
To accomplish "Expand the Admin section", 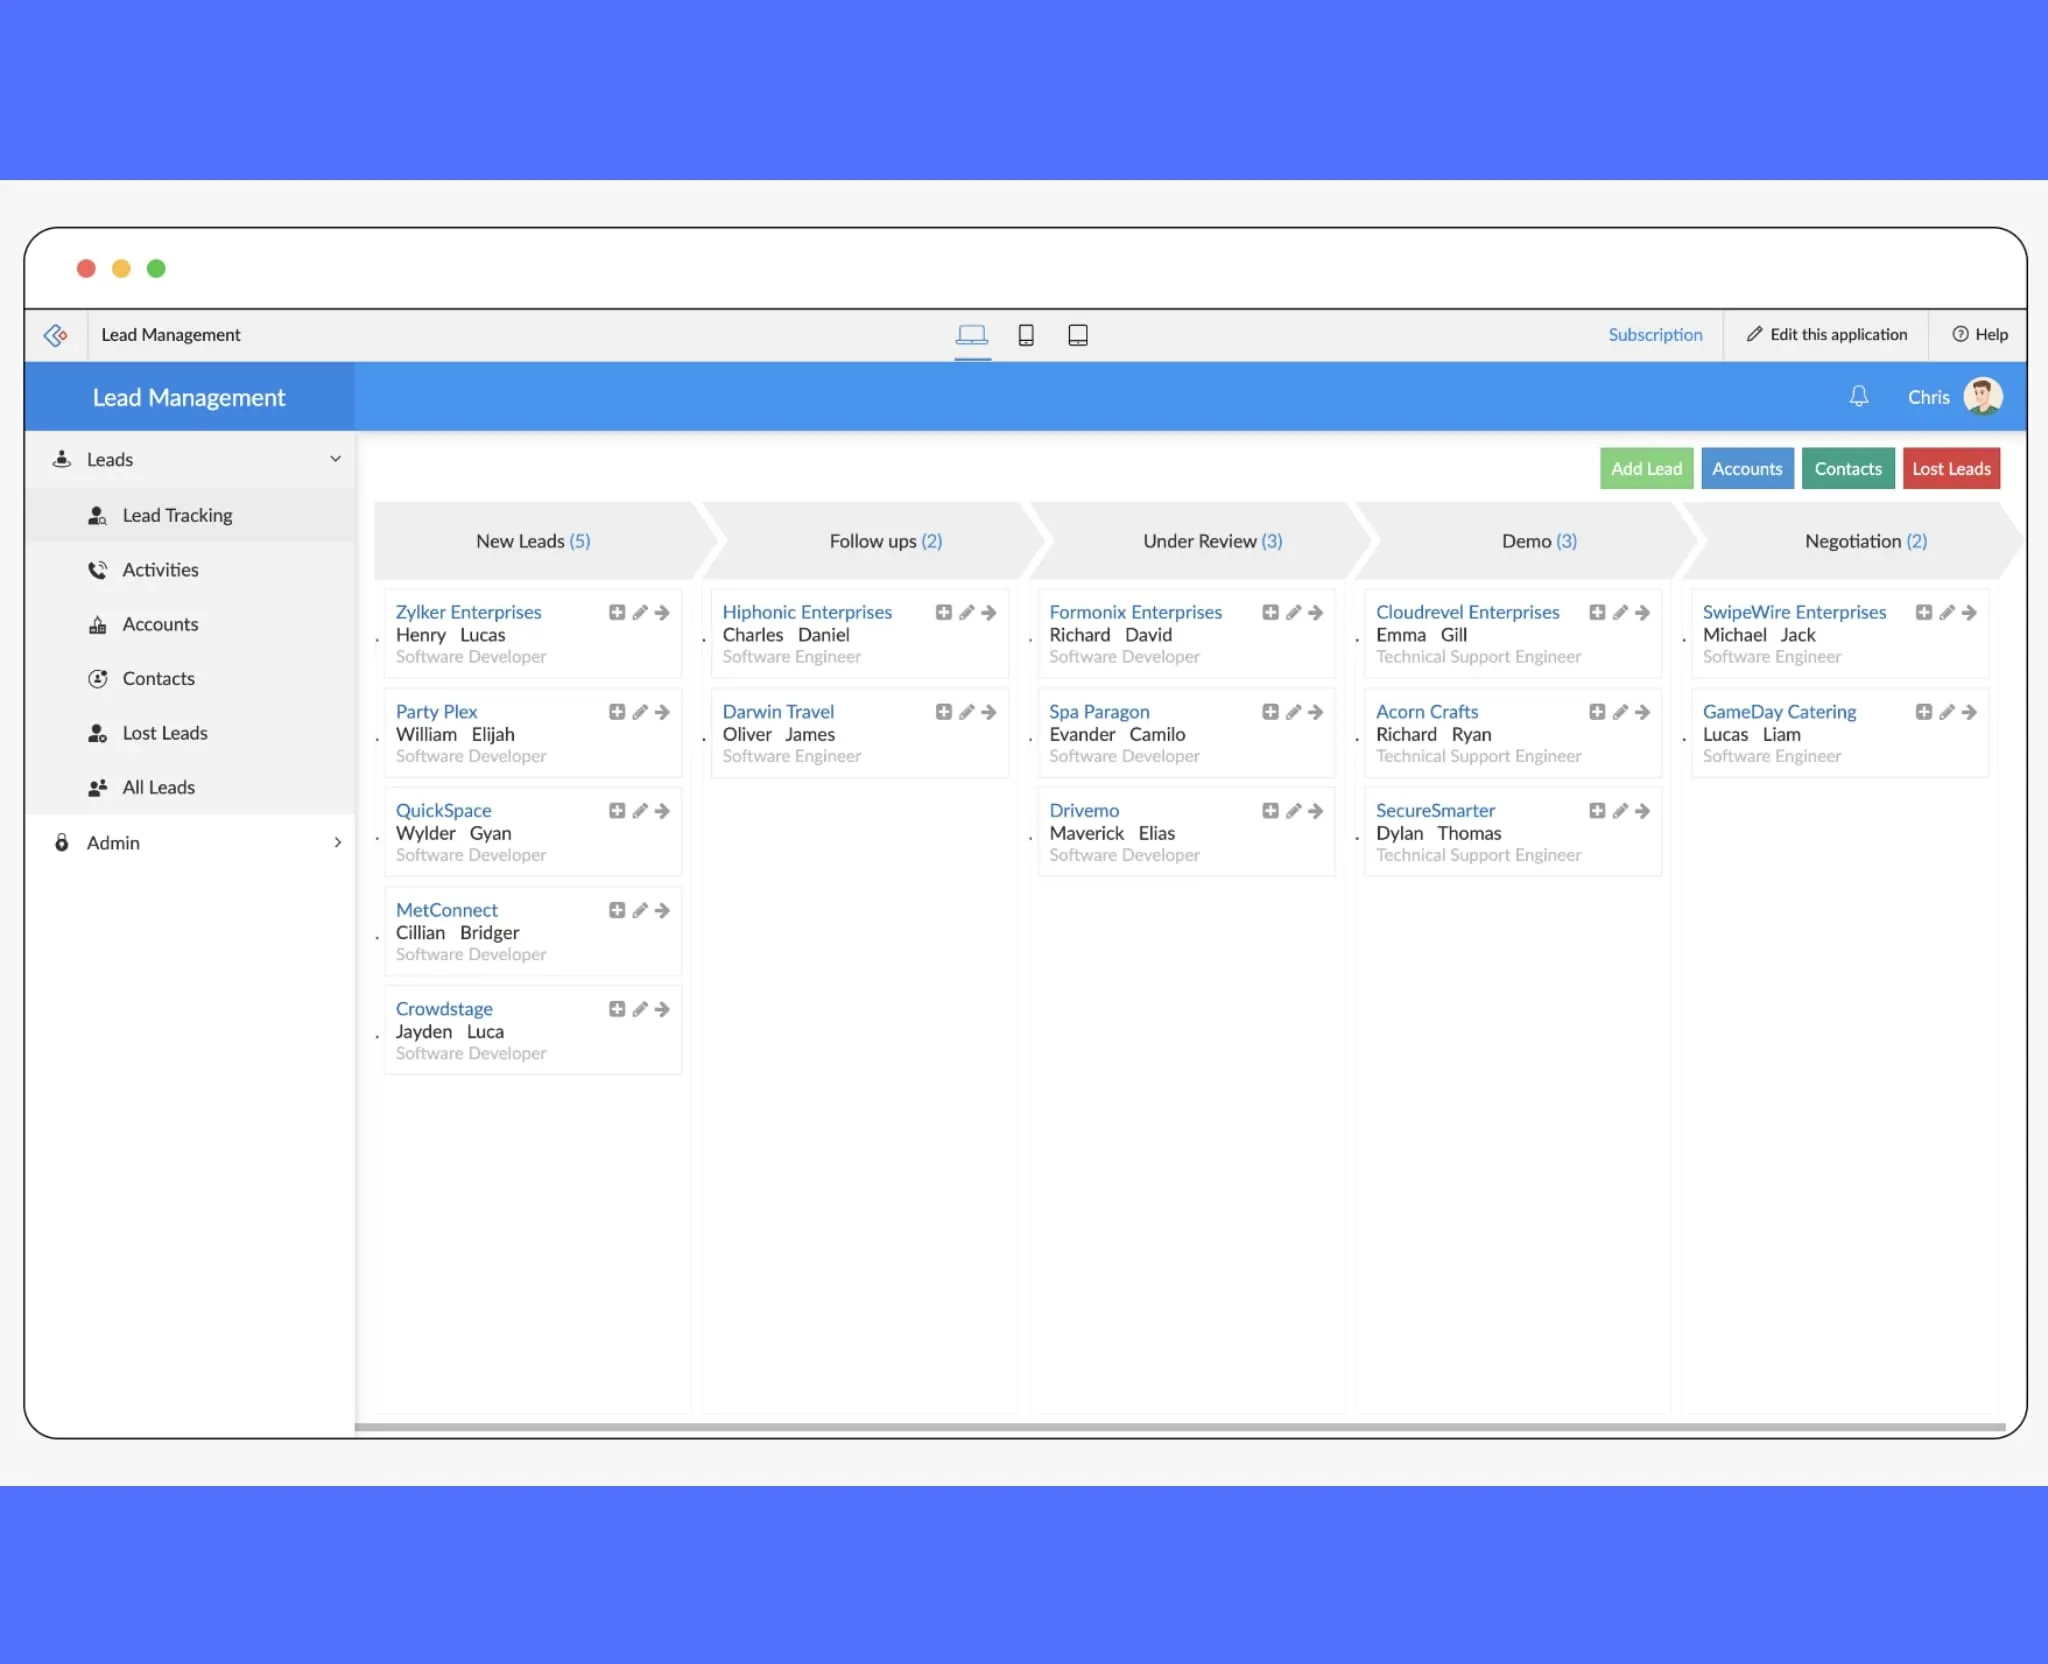I will click(338, 842).
